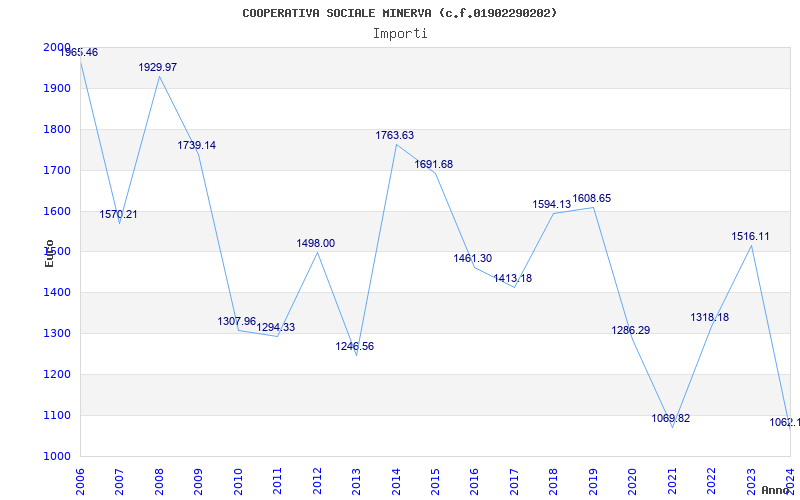Screen dimensions: 800x500
Task: Click the 2017 x-axis tick label
Action: 514,481
